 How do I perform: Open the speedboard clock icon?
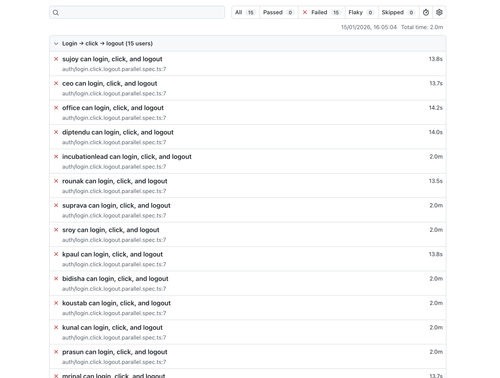426,12
